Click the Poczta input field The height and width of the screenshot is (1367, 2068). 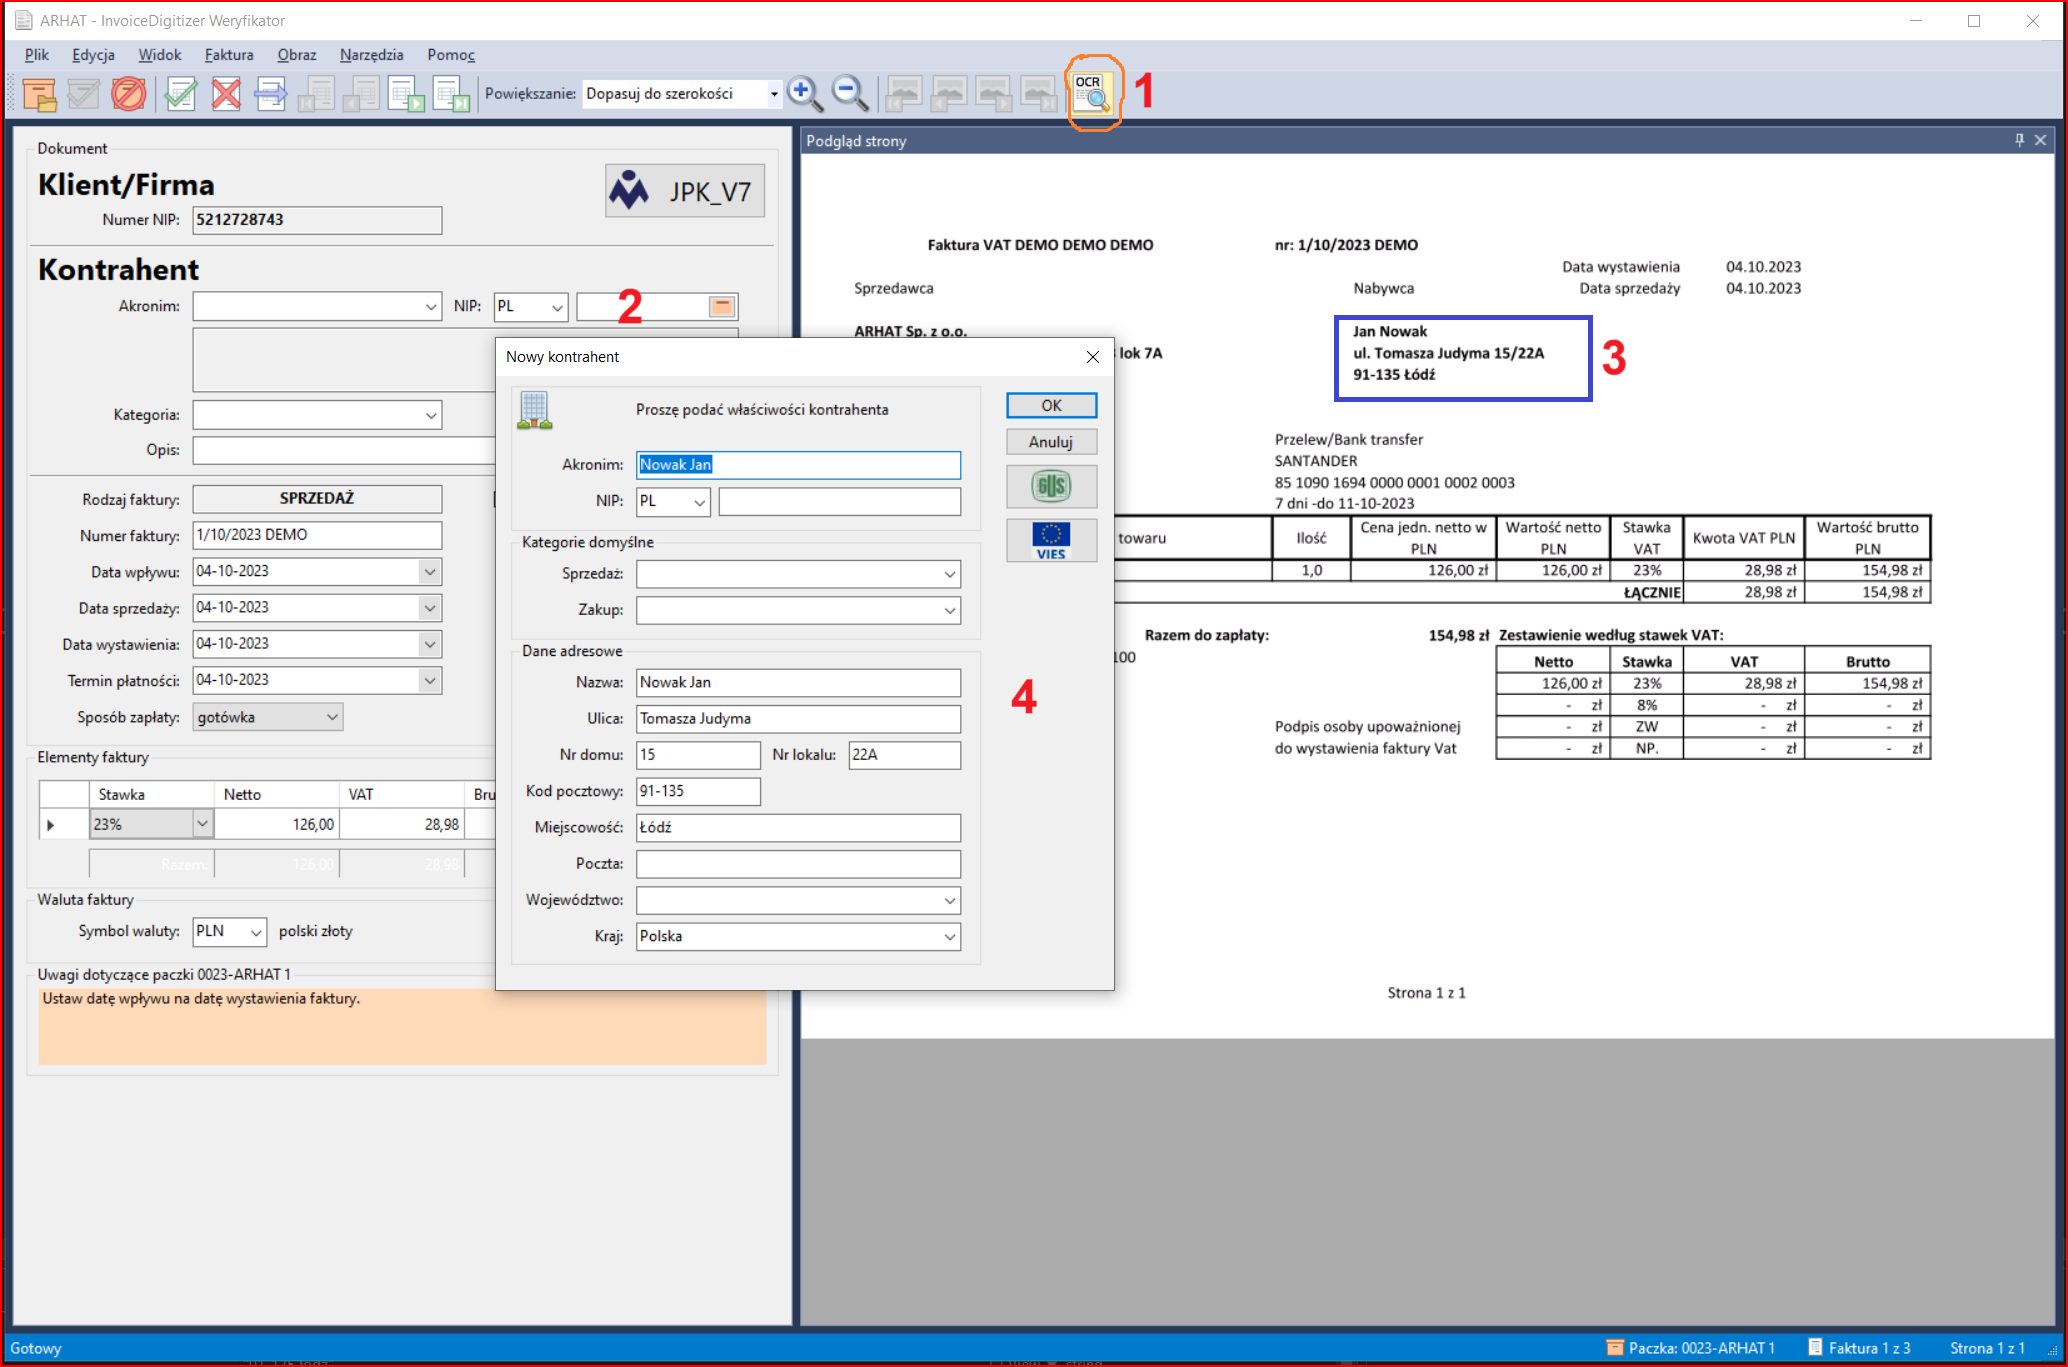tap(798, 864)
